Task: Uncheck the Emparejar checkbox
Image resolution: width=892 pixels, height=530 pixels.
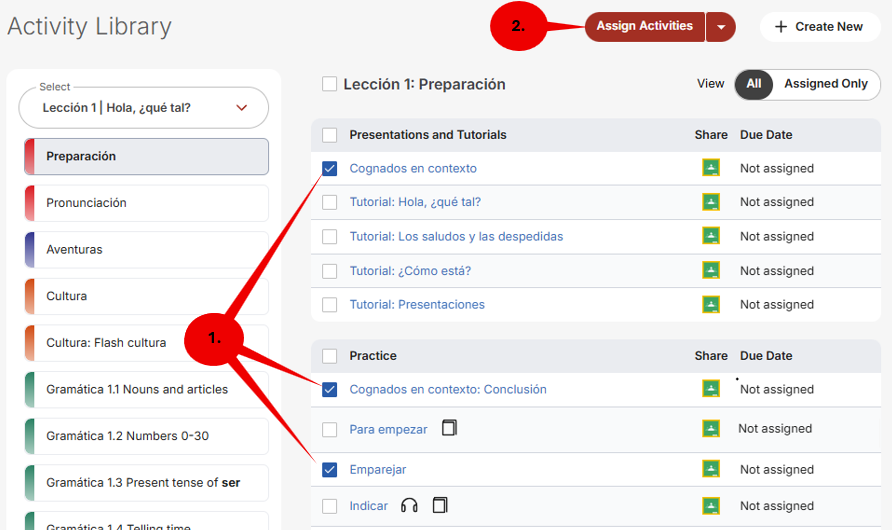Action: tap(329, 470)
